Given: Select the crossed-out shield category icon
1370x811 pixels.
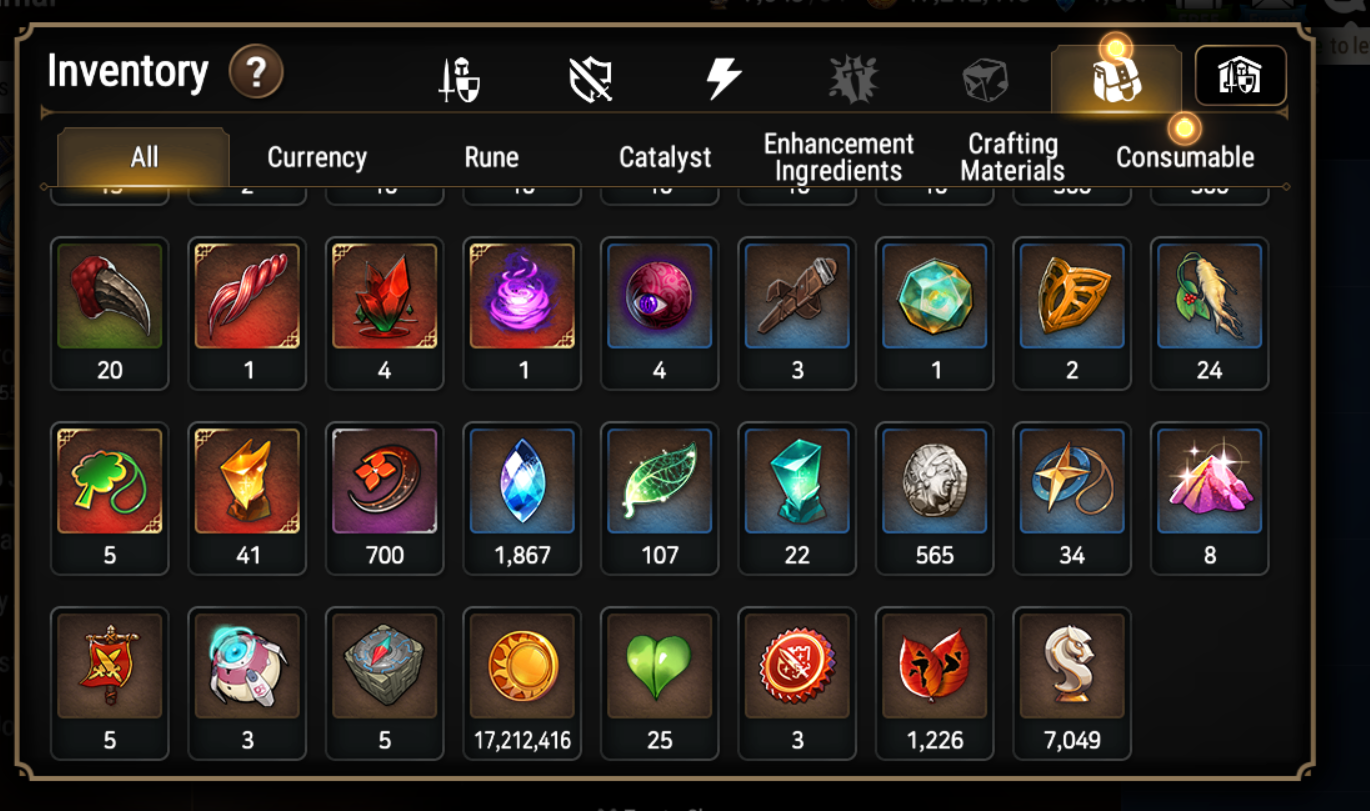Looking at the screenshot, I should [590, 79].
